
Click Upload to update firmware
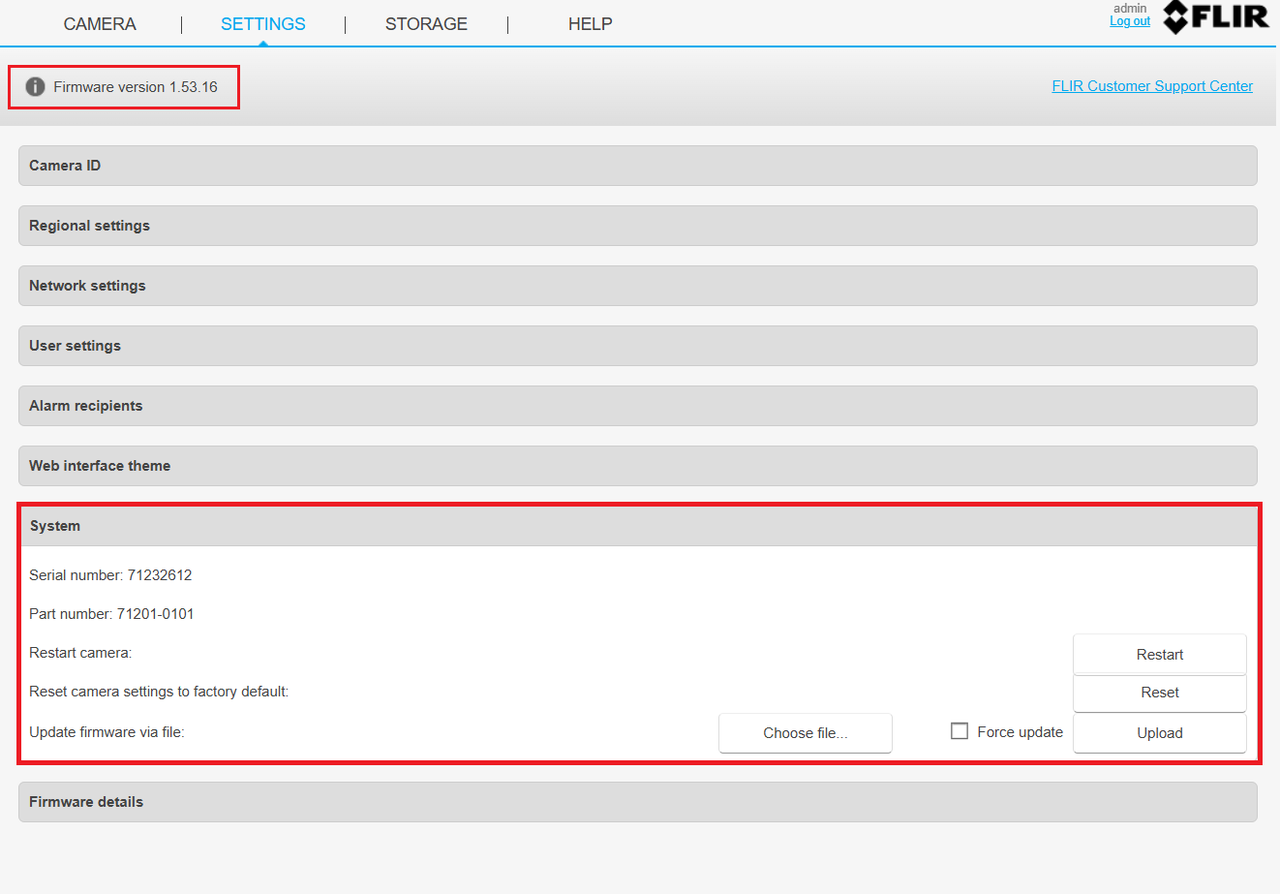point(1160,733)
